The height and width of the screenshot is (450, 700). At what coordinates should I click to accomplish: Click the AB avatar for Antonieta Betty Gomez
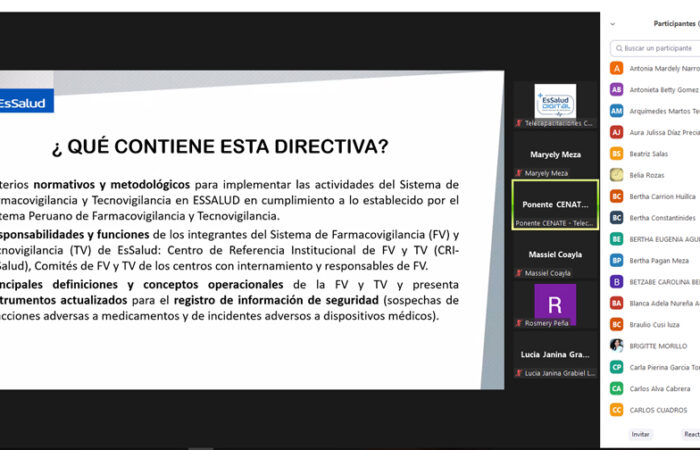coord(617,89)
